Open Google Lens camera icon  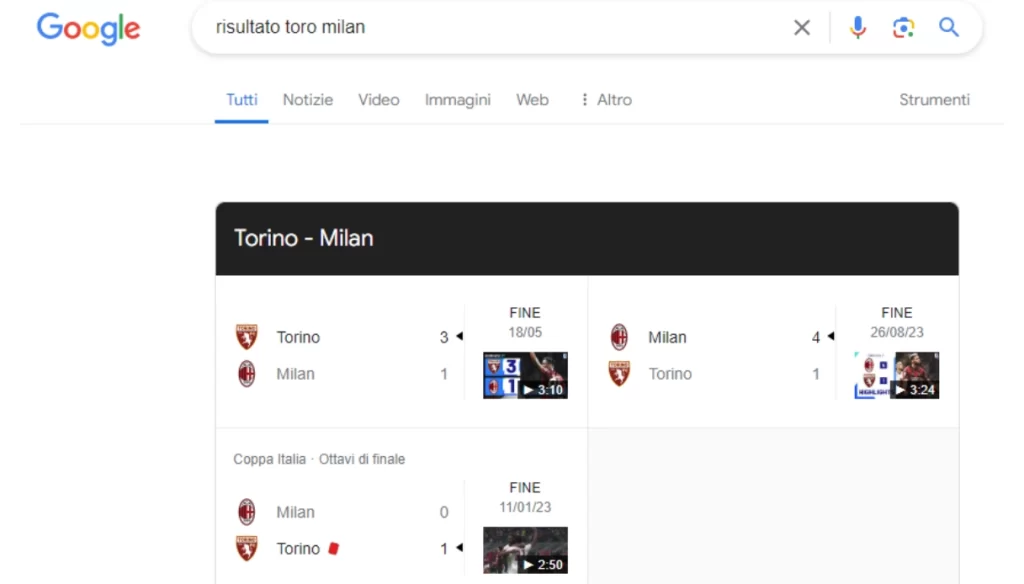pos(903,28)
